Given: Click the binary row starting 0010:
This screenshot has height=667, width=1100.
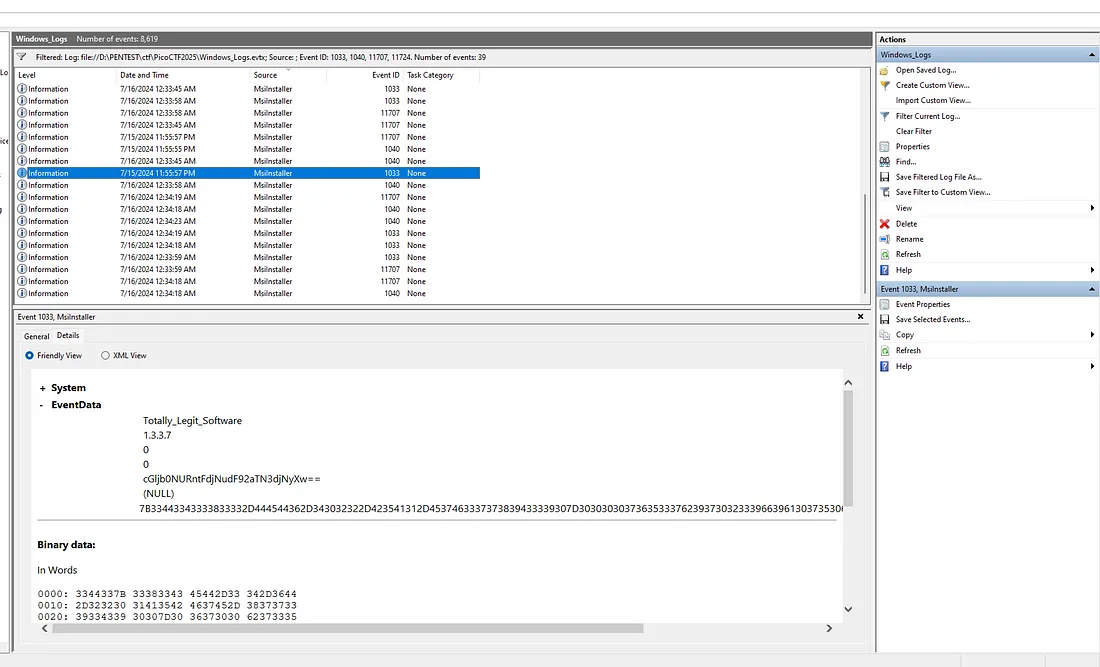Looking at the screenshot, I should point(167,605).
